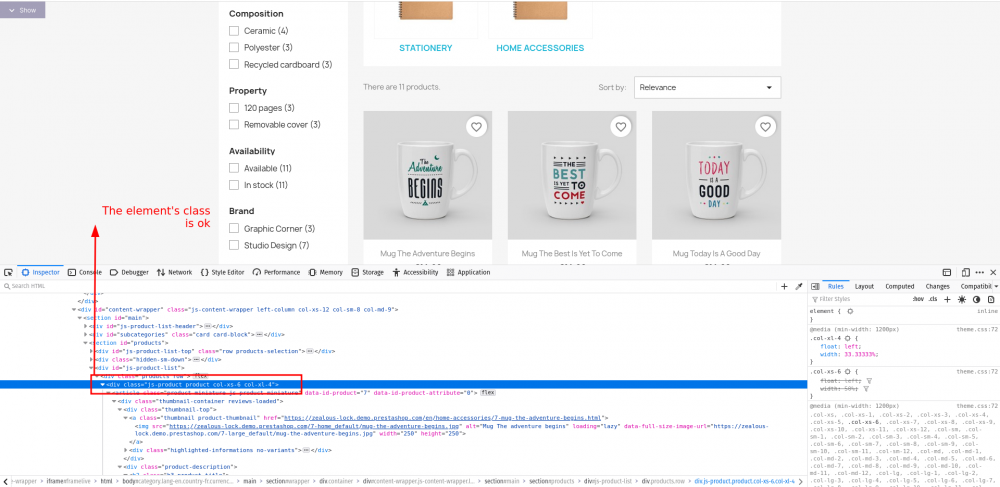Switch sidebar to the Layout tab
The image size is (1000, 487).
coord(864,287)
